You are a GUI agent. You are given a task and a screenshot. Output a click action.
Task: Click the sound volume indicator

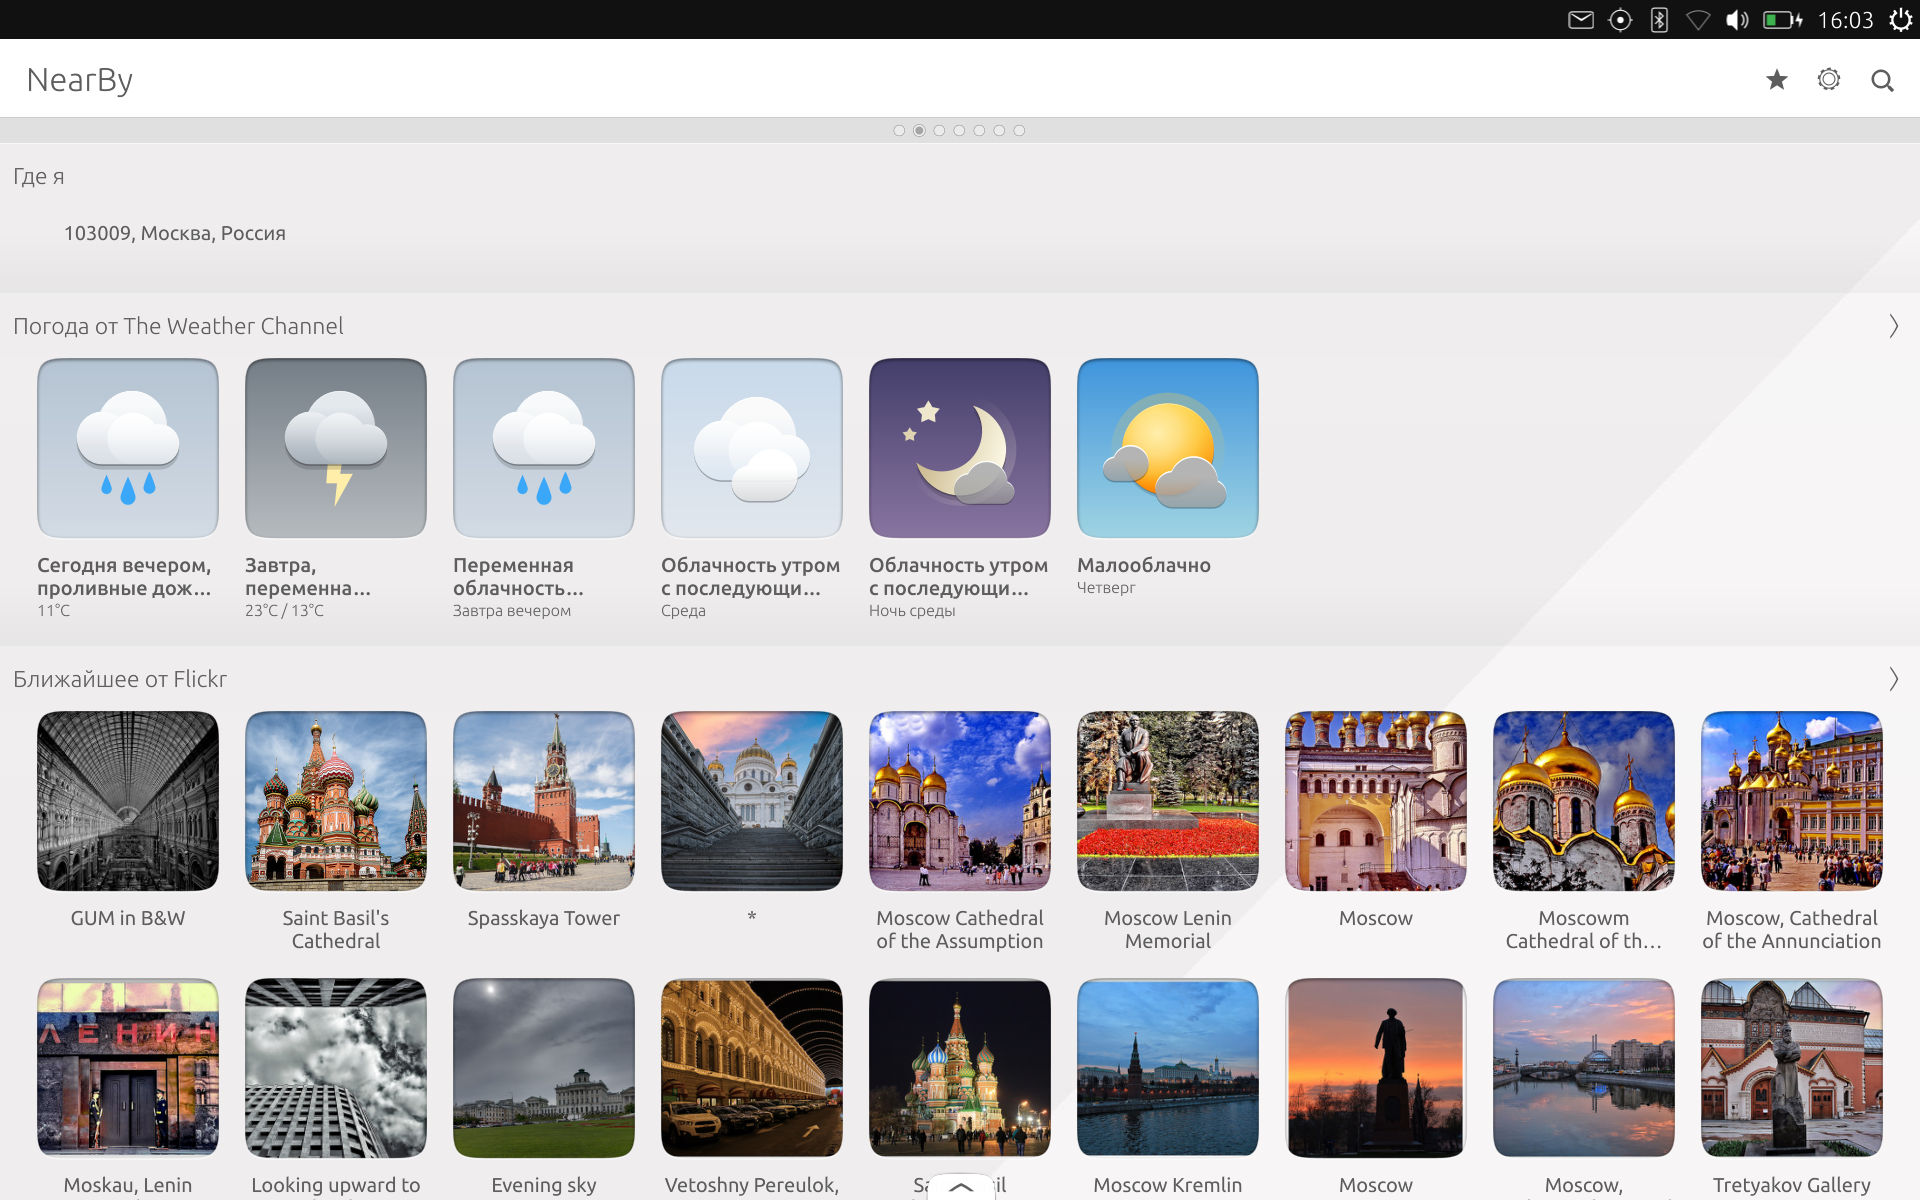(1737, 20)
